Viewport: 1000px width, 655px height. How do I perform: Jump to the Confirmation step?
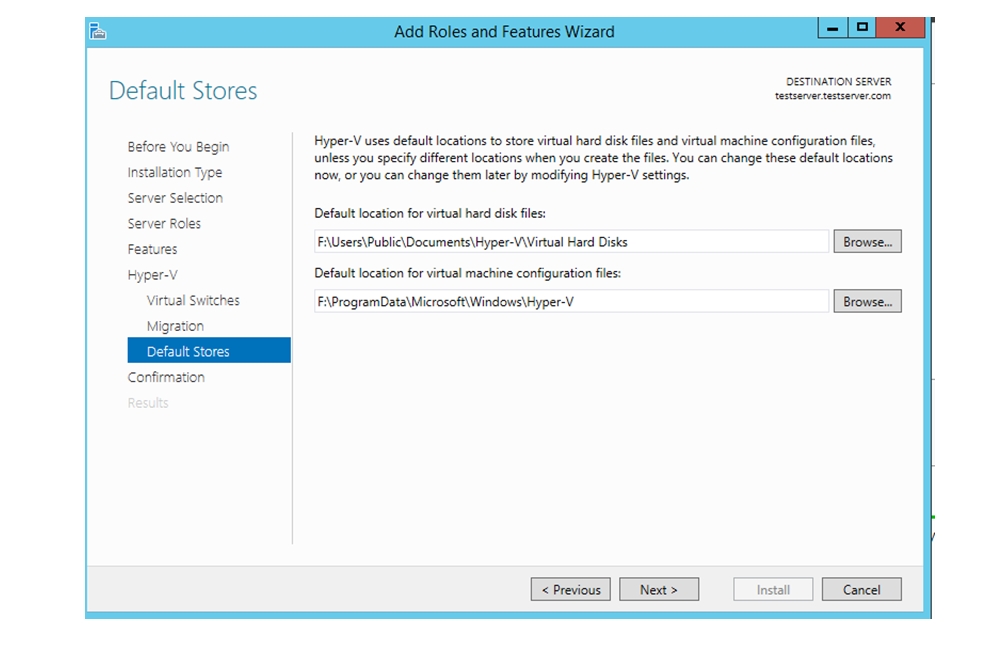(x=166, y=377)
